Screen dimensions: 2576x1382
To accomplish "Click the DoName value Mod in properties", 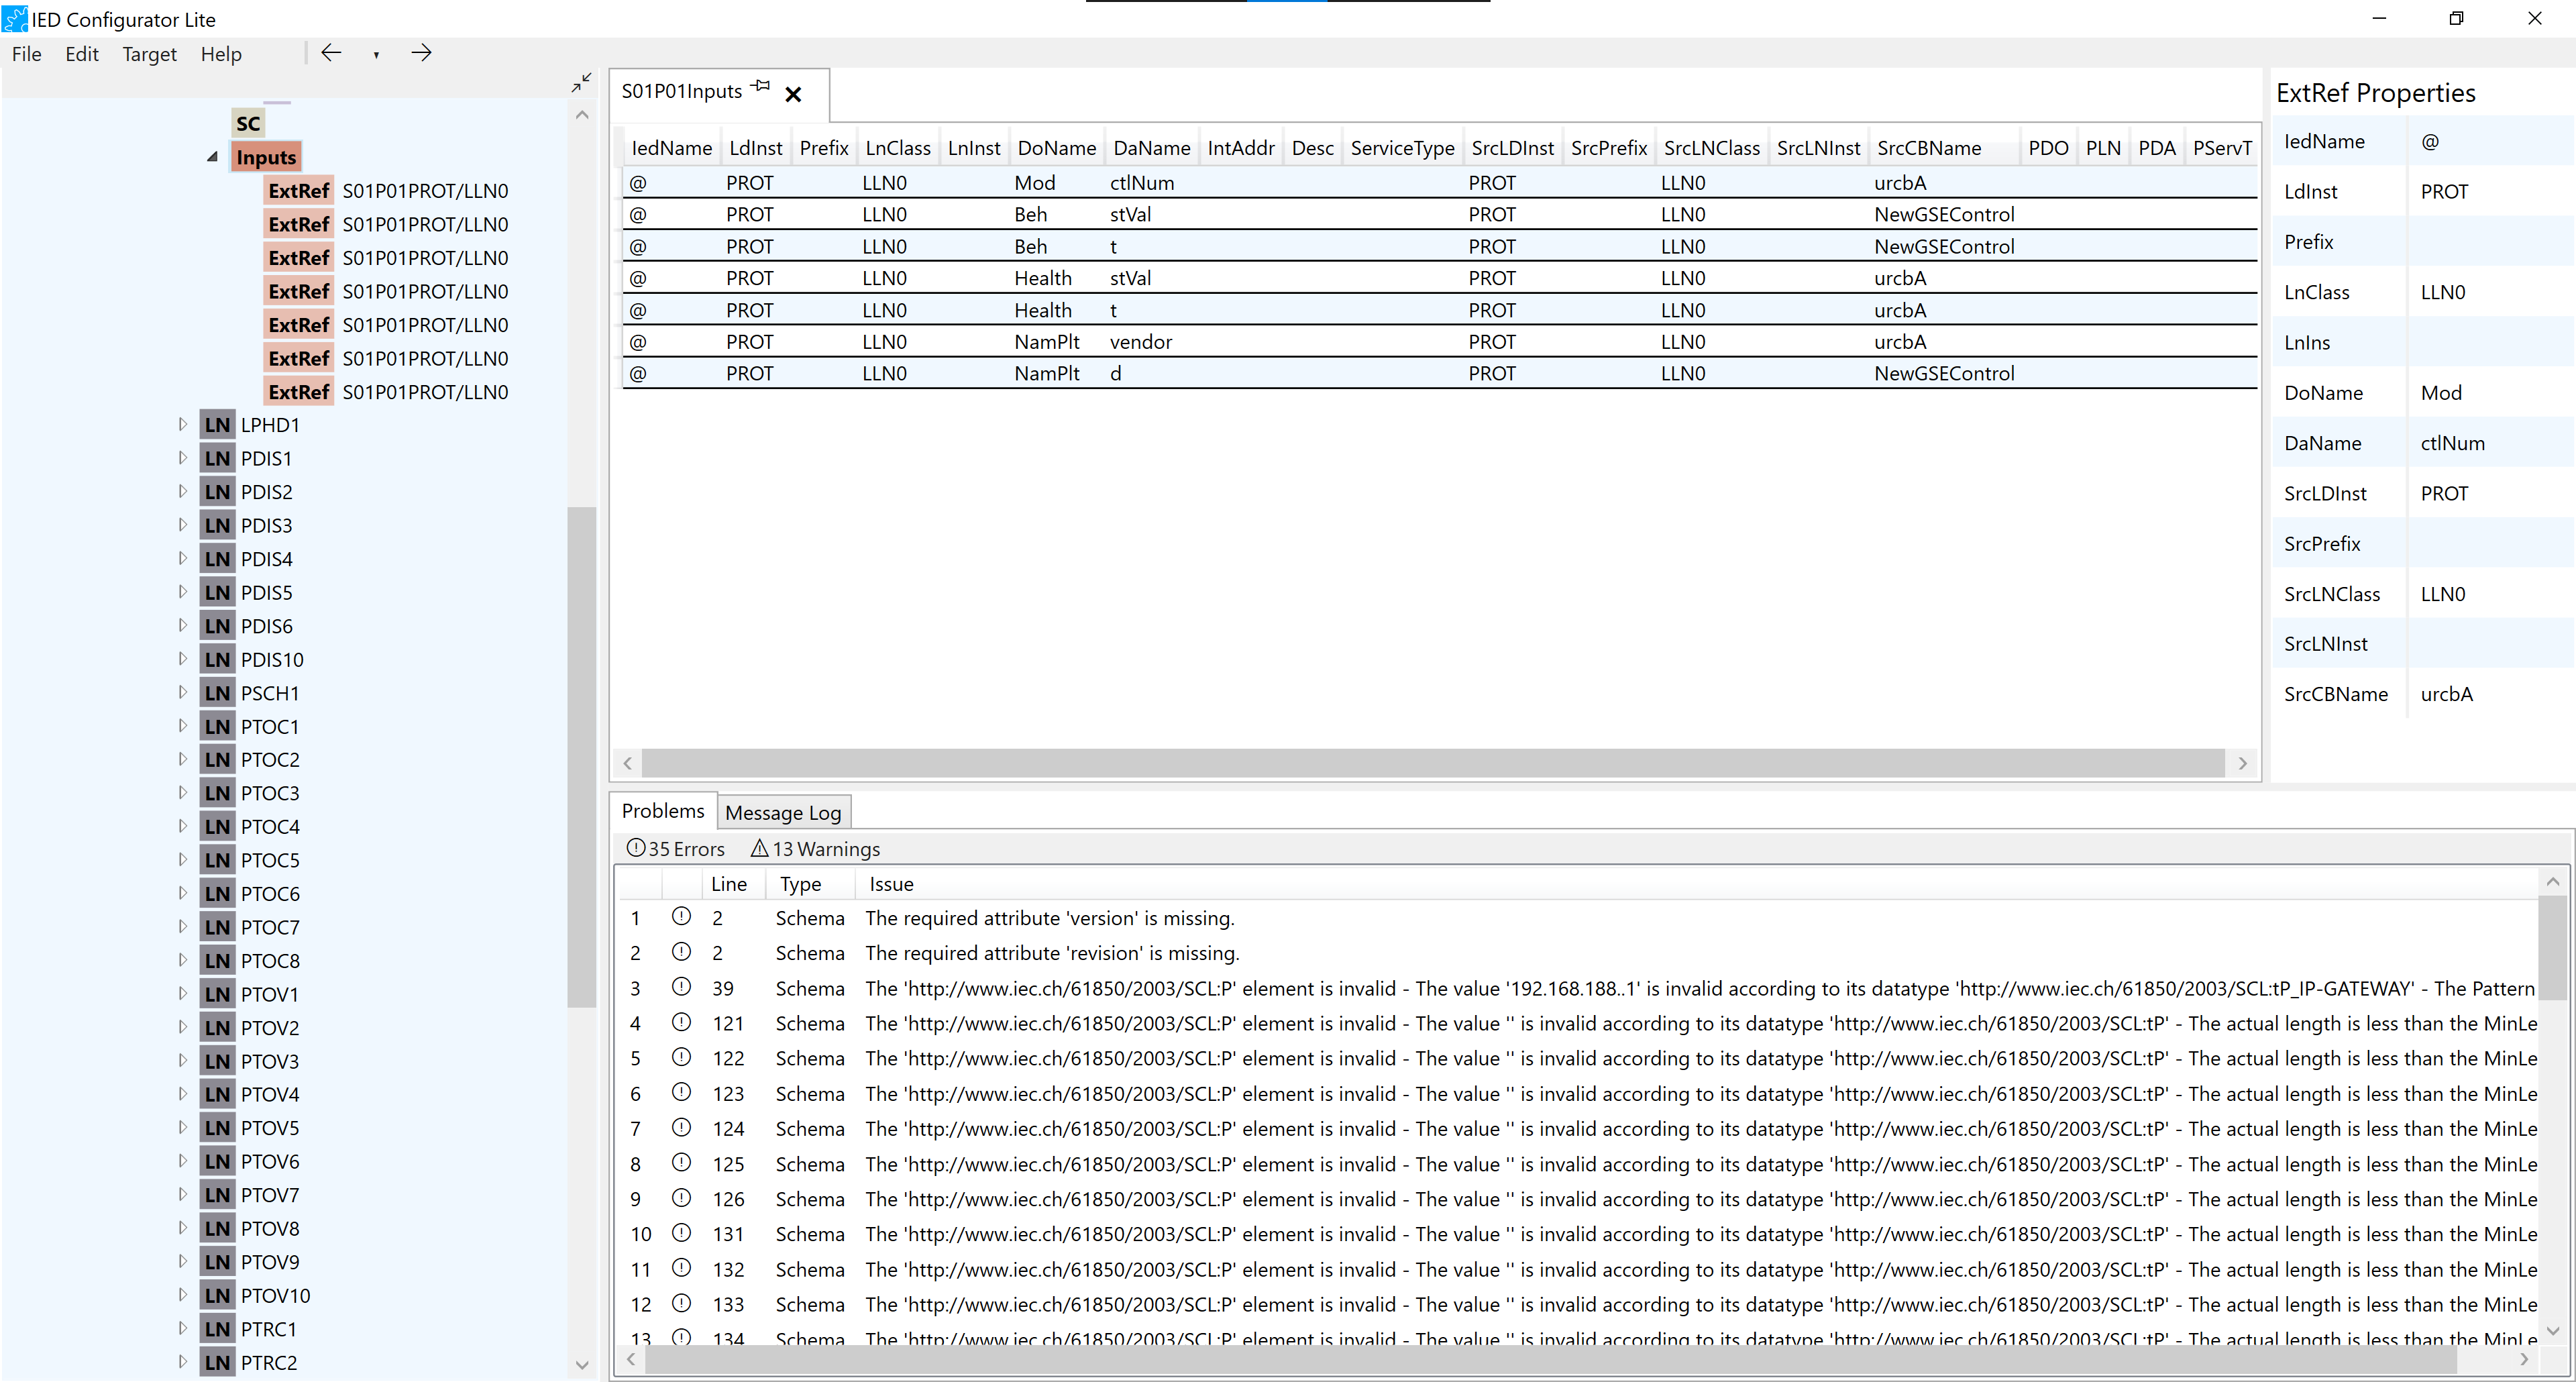I will tap(2441, 393).
